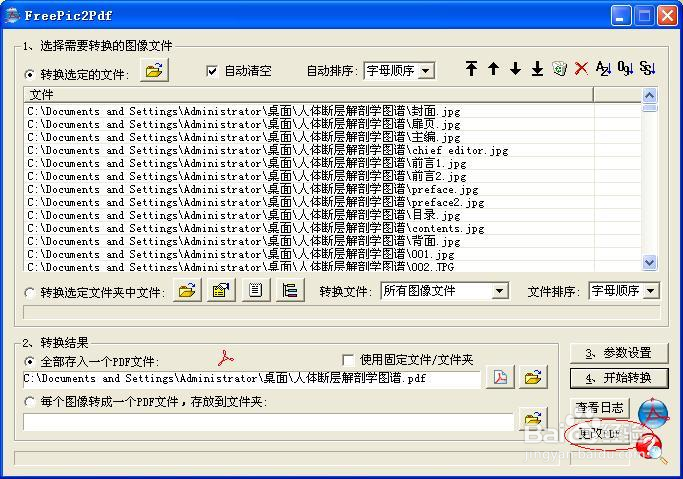Sort files numerically with 09 icon
The width and height of the screenshot is (683, 479).
point(626,69)
